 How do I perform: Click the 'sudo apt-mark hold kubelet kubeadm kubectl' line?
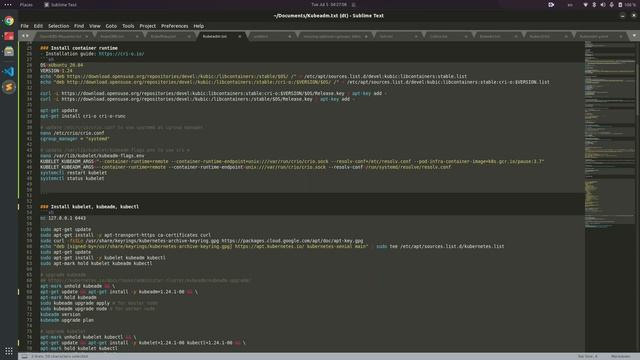96,263
